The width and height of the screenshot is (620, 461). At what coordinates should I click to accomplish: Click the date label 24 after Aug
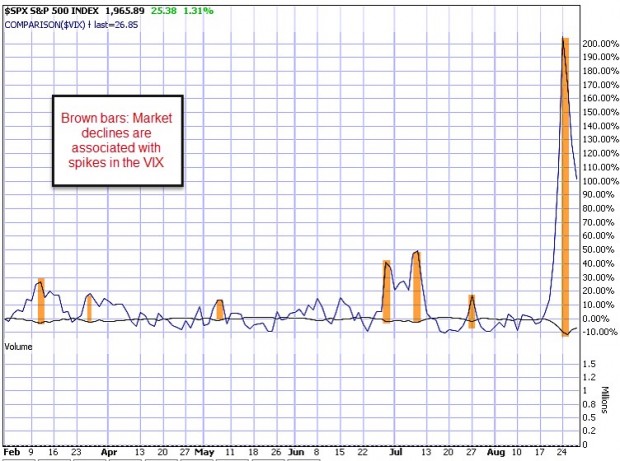tap(562, 452)
